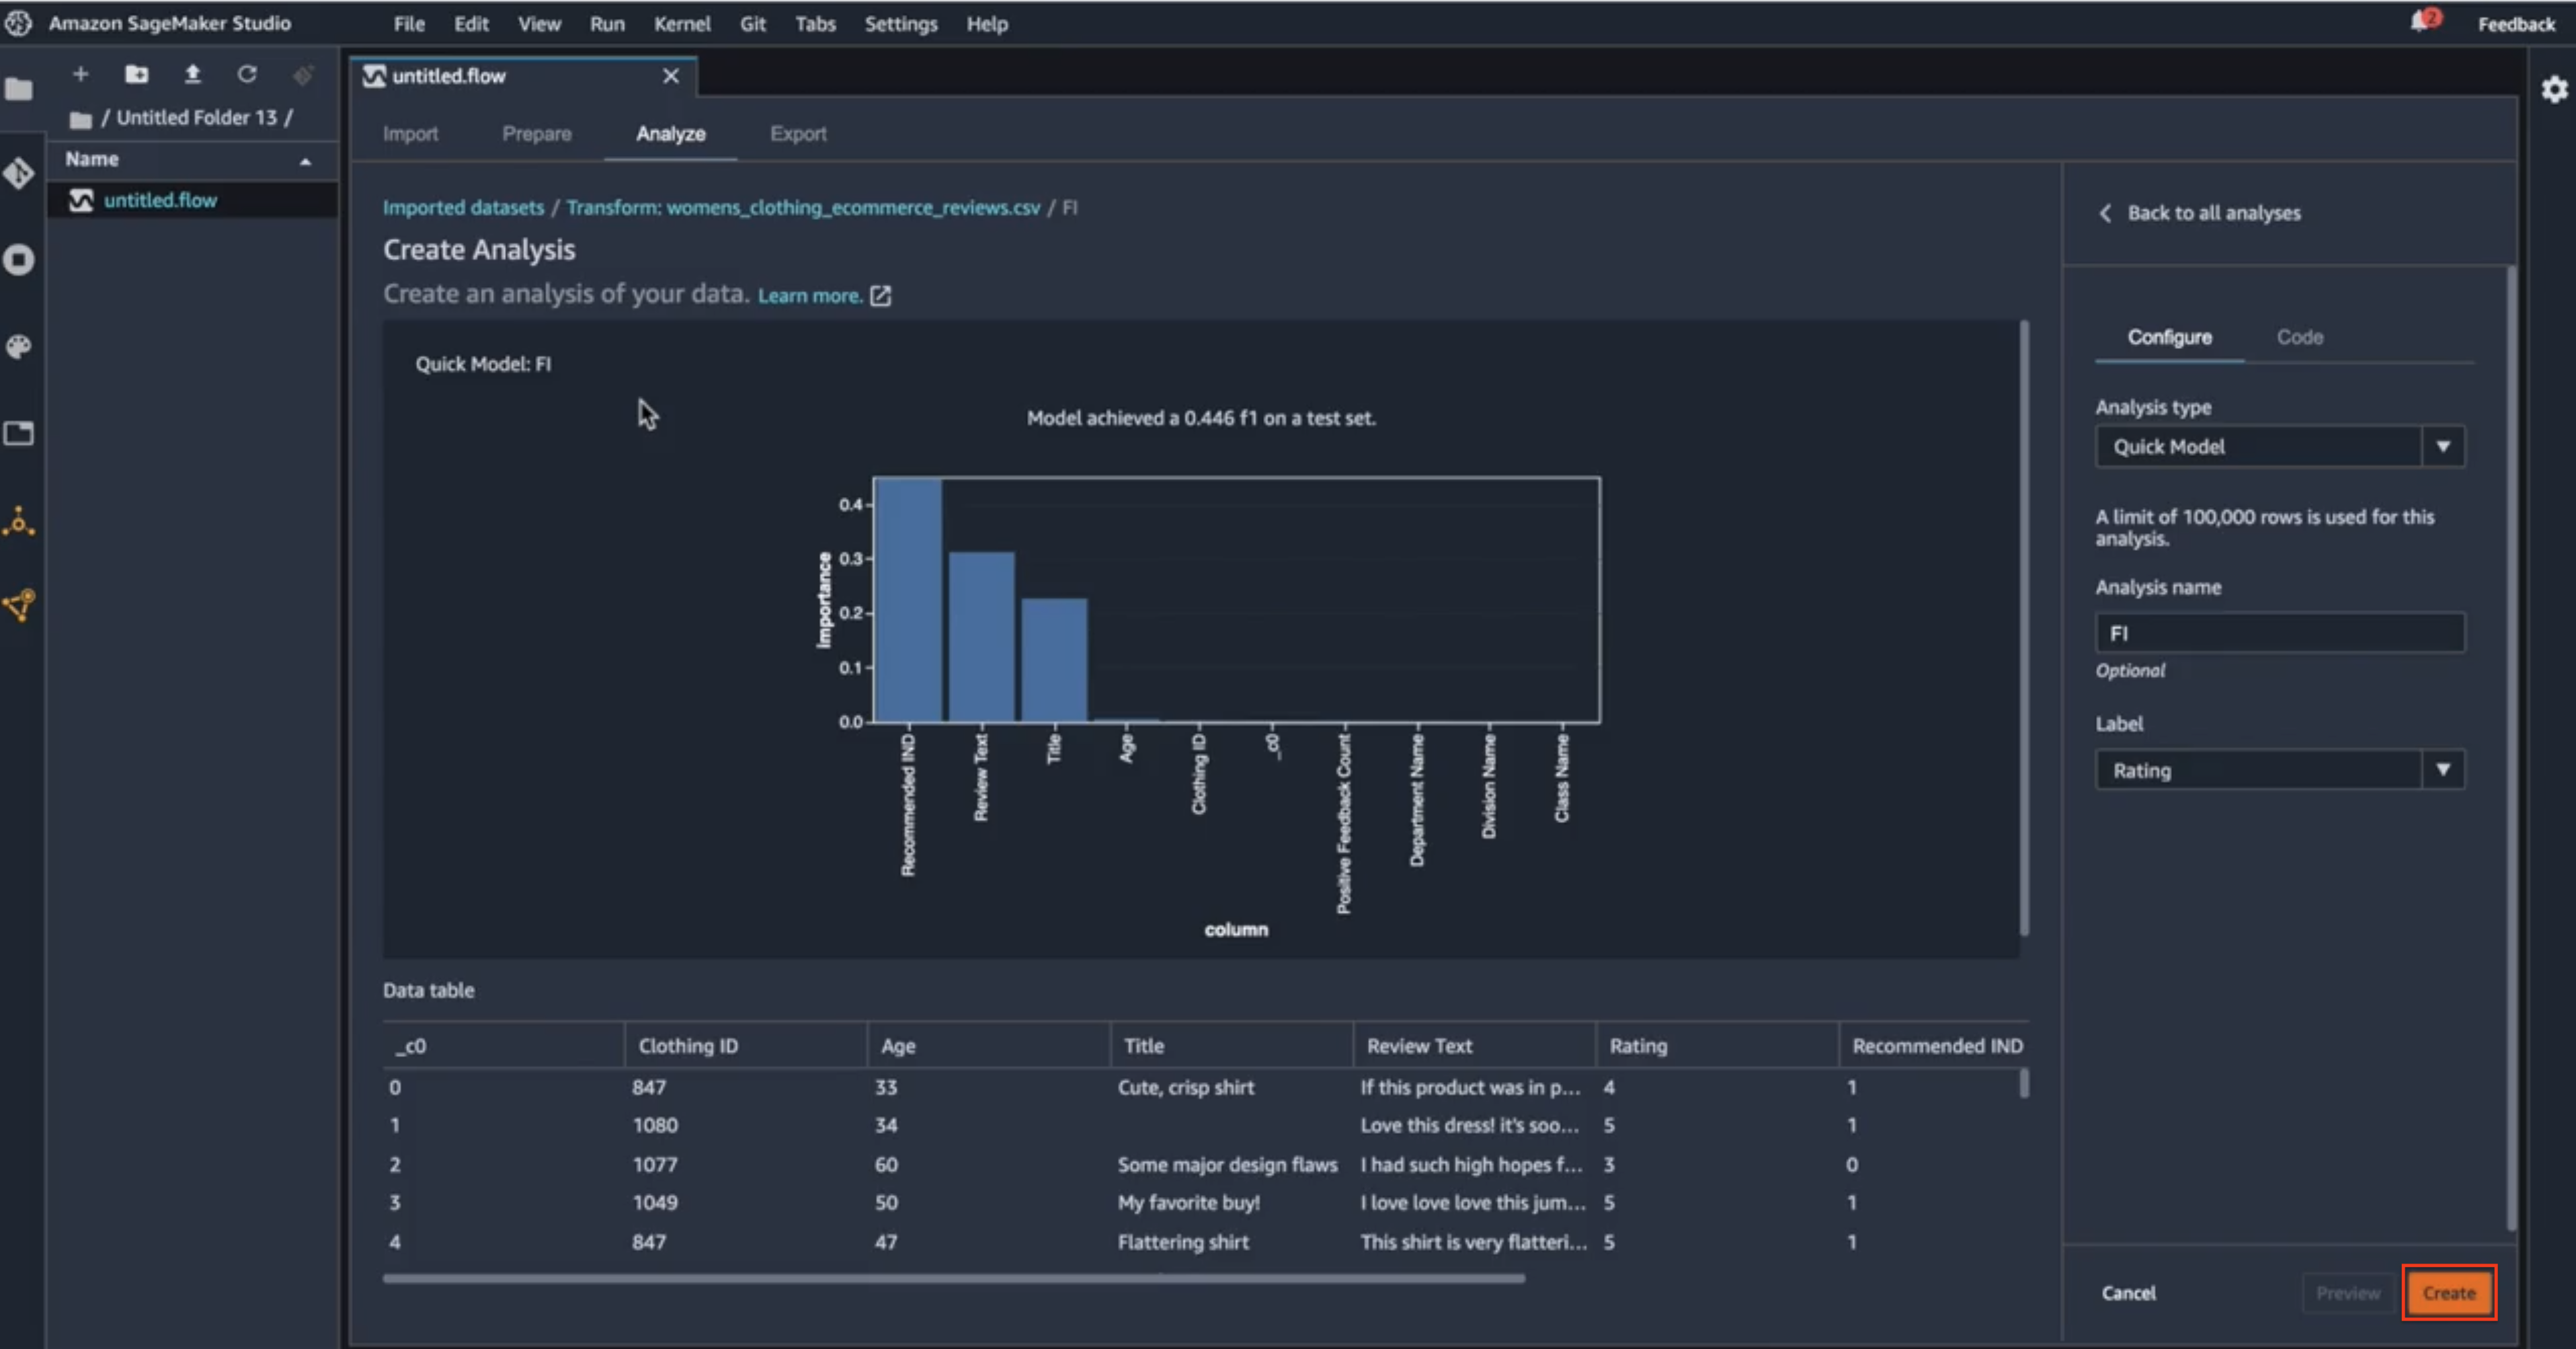Click the data table horizontal scrollbar

point(953,1278)
